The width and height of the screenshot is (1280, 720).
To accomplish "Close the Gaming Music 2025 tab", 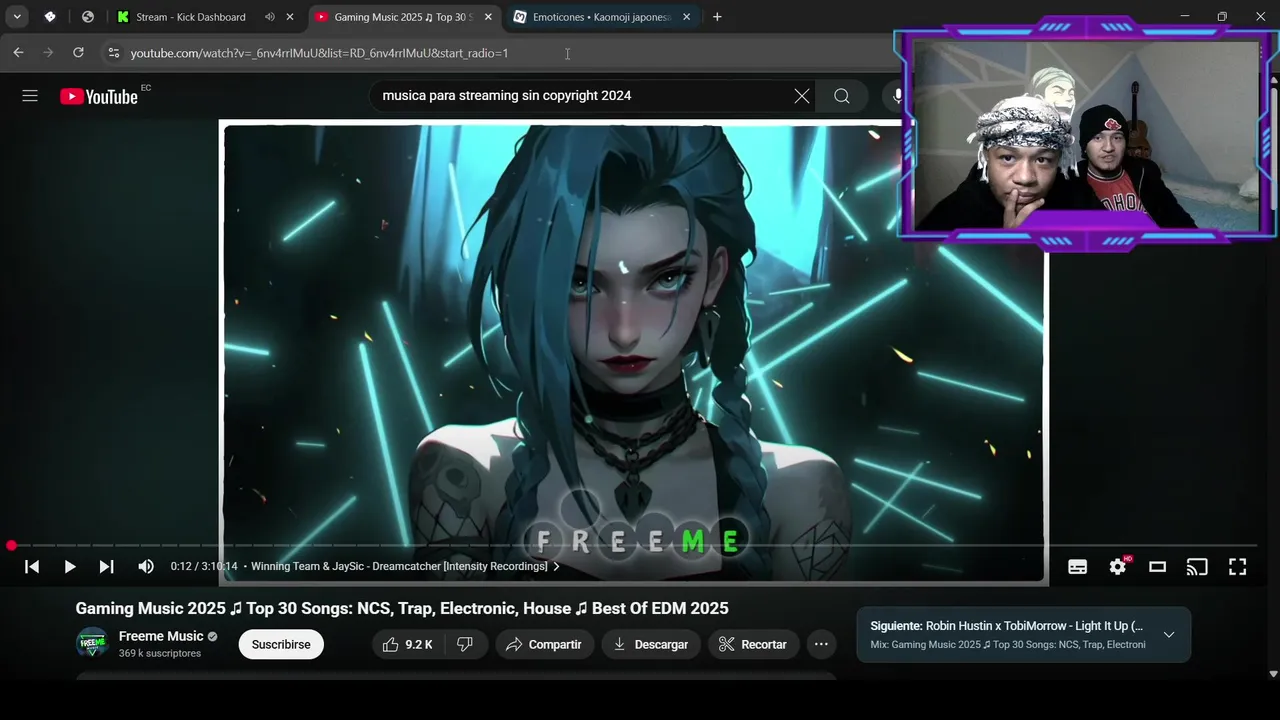I will (488, 17).
